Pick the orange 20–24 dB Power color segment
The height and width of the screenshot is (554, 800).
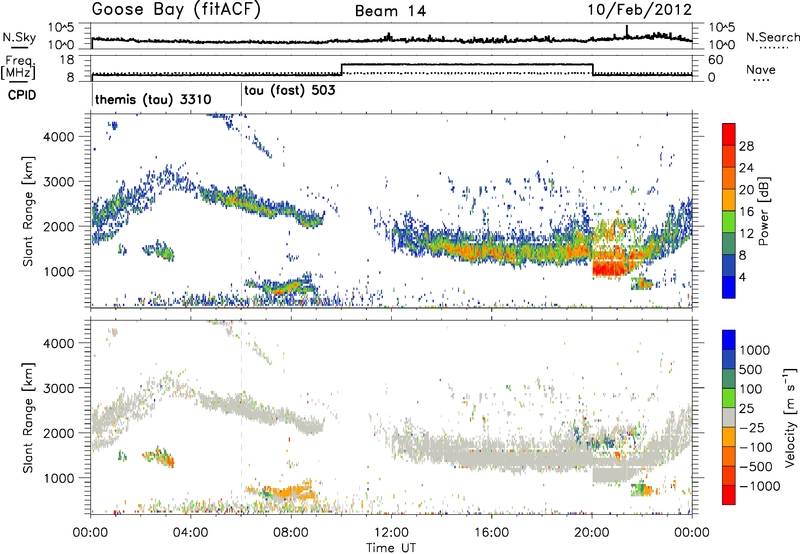click(x=729, y=178)
